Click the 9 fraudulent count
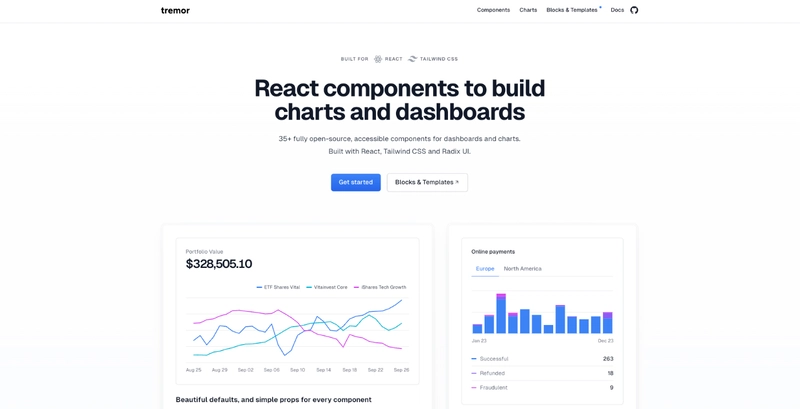 coord(611,388)
